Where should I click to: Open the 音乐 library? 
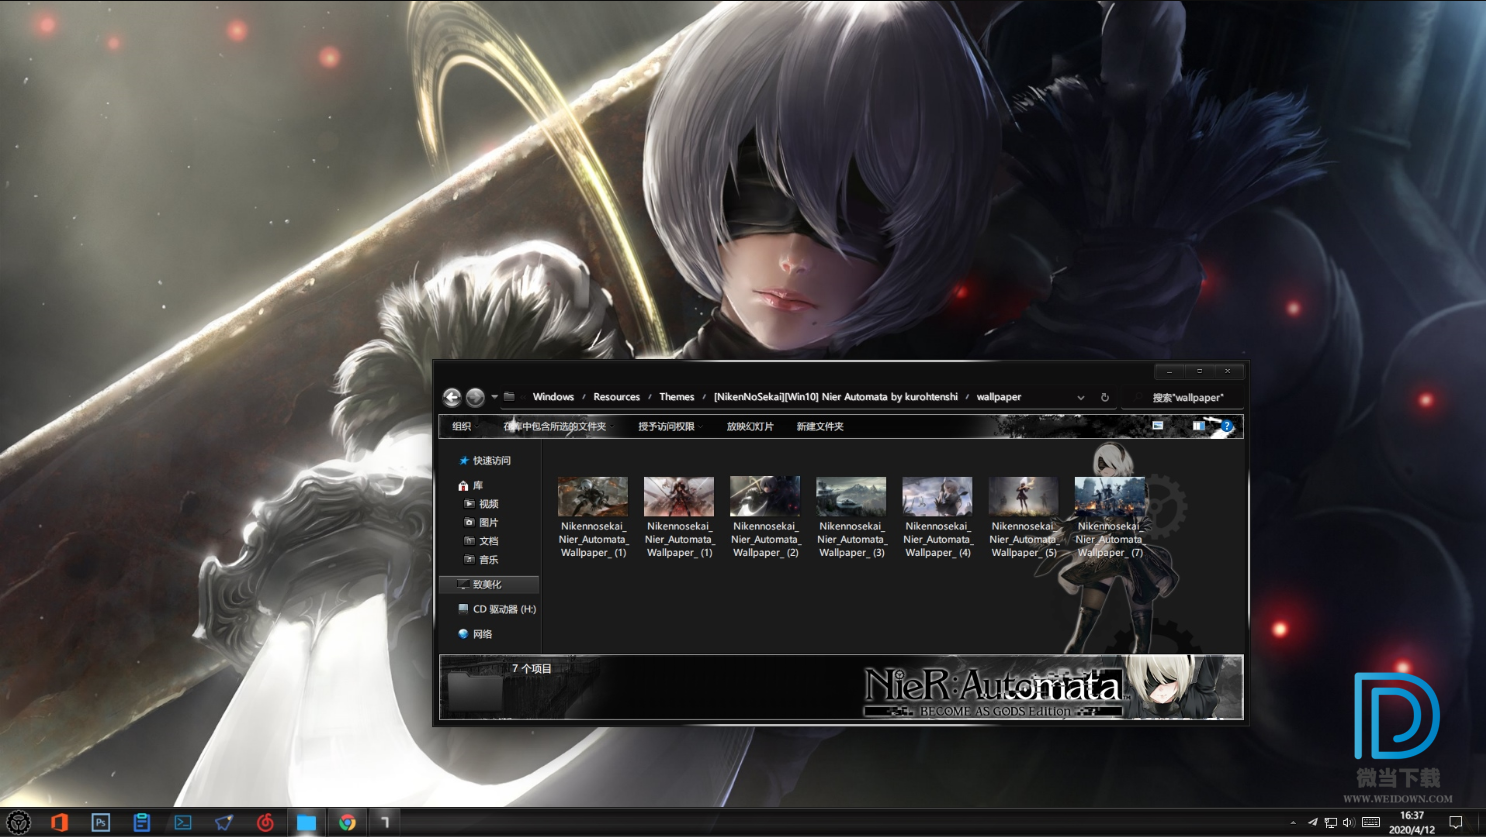[481, 560]
